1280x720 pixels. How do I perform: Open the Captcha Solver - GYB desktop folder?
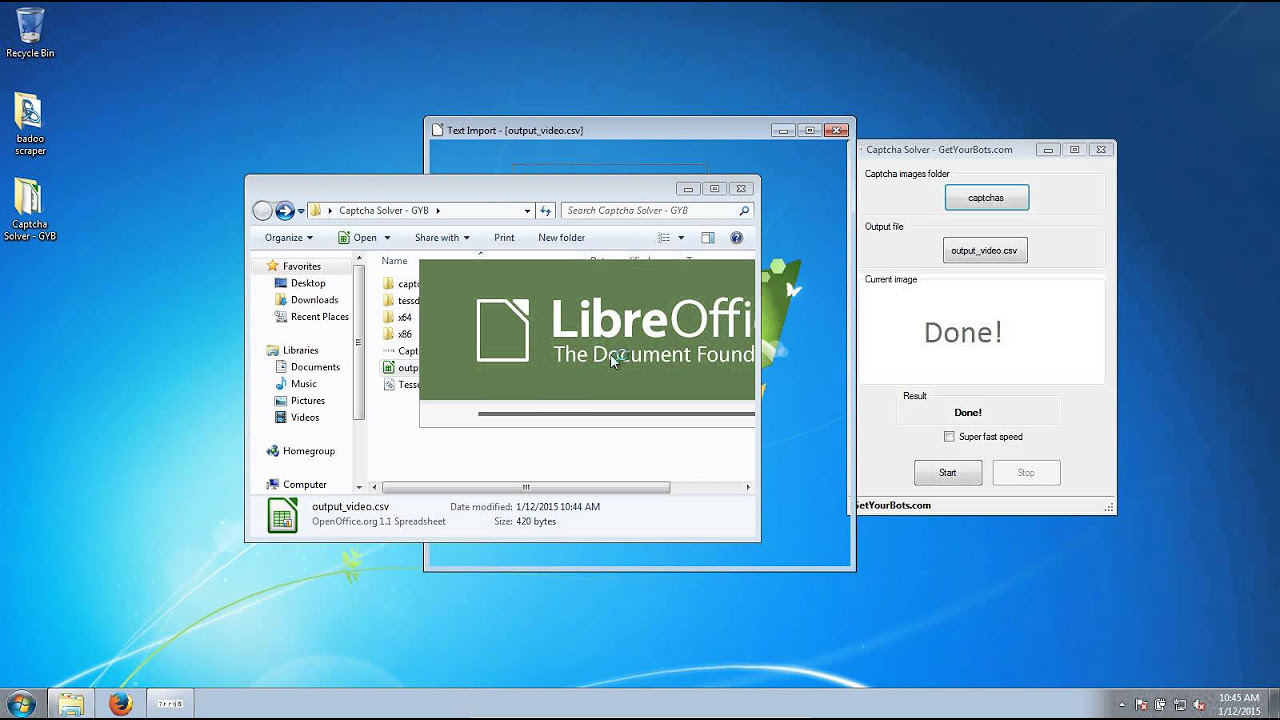[x=30, y=210]
